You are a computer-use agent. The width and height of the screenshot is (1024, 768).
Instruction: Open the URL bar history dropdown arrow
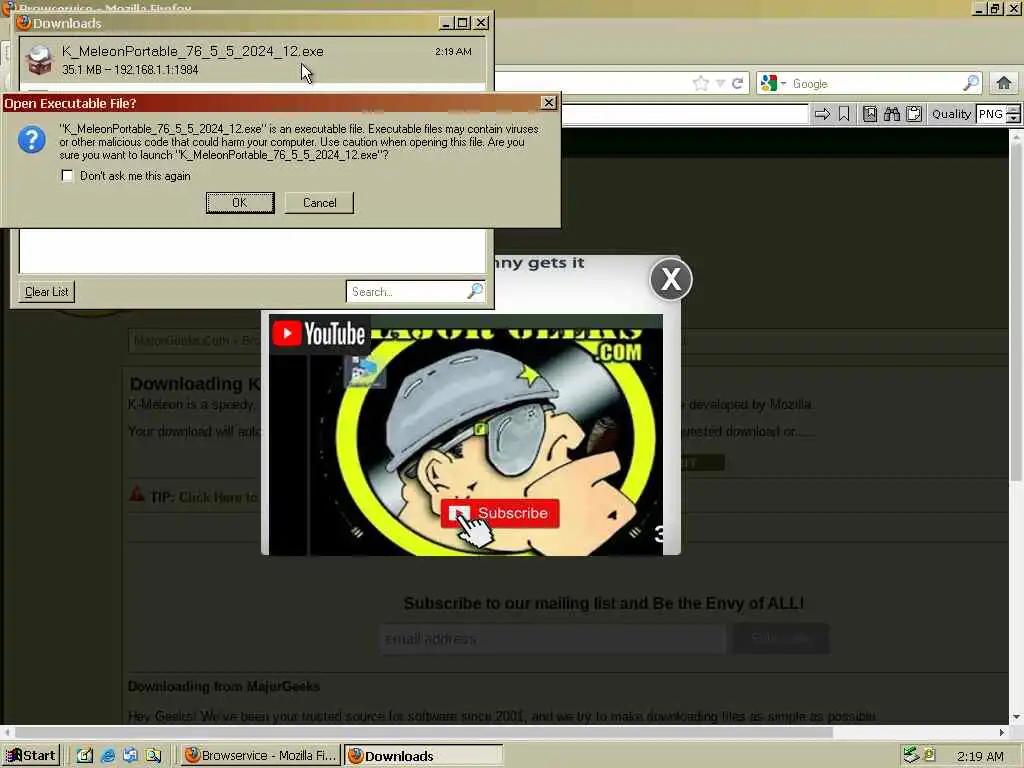point(720,84)
